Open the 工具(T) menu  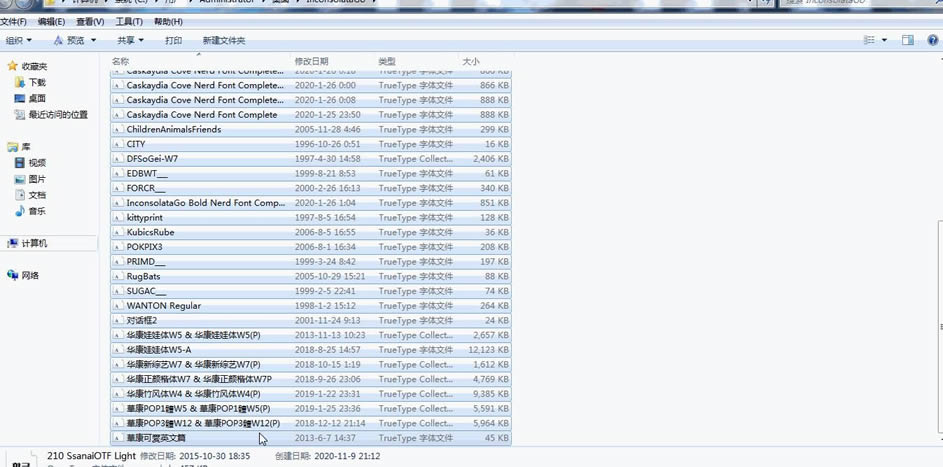(x=129, y=21)
